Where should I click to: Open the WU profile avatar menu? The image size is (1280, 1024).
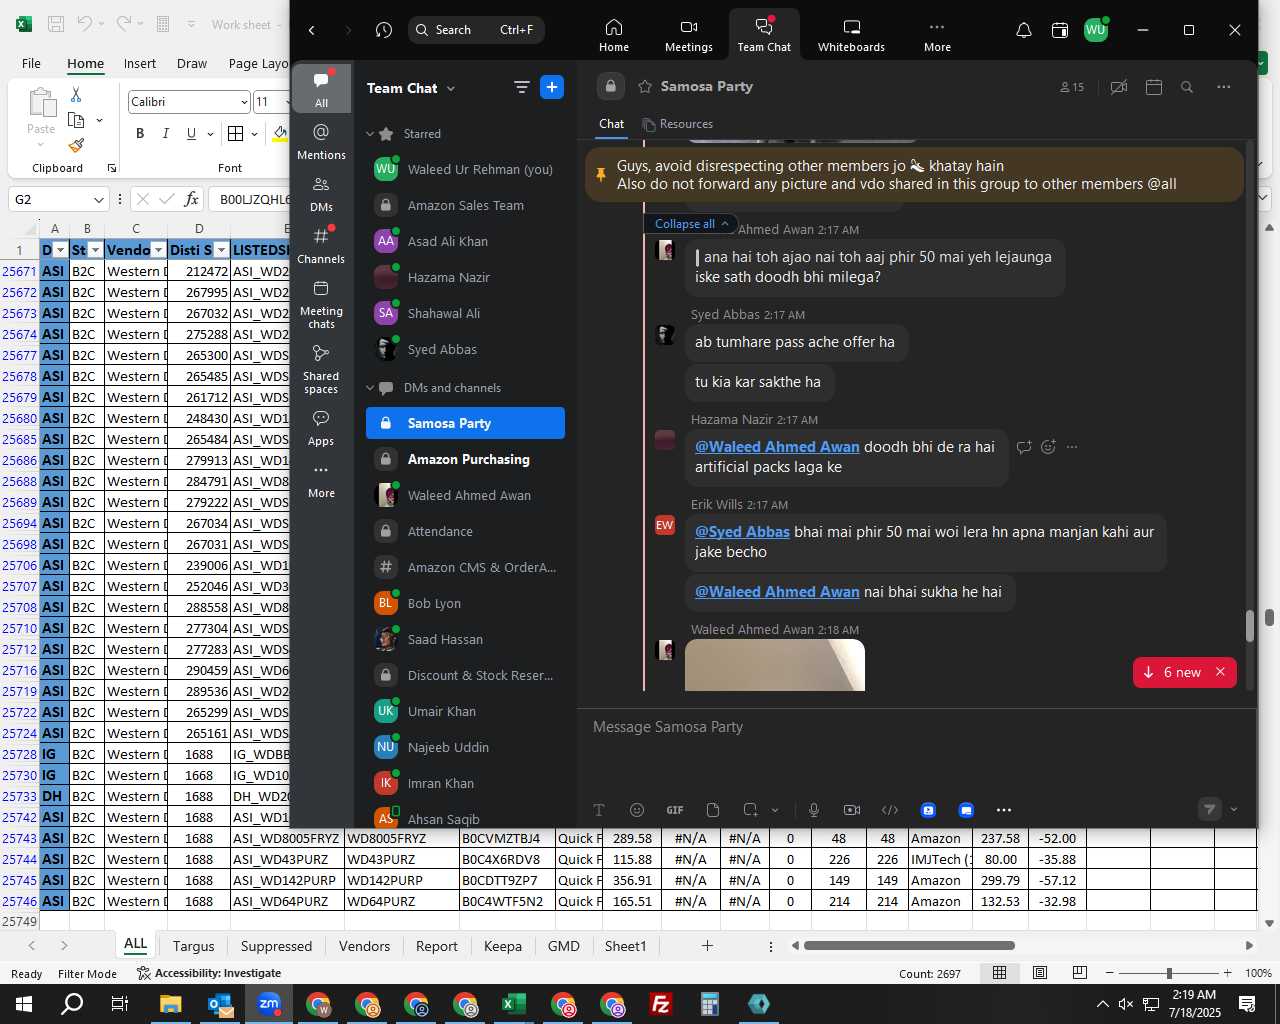point(1096,30)
